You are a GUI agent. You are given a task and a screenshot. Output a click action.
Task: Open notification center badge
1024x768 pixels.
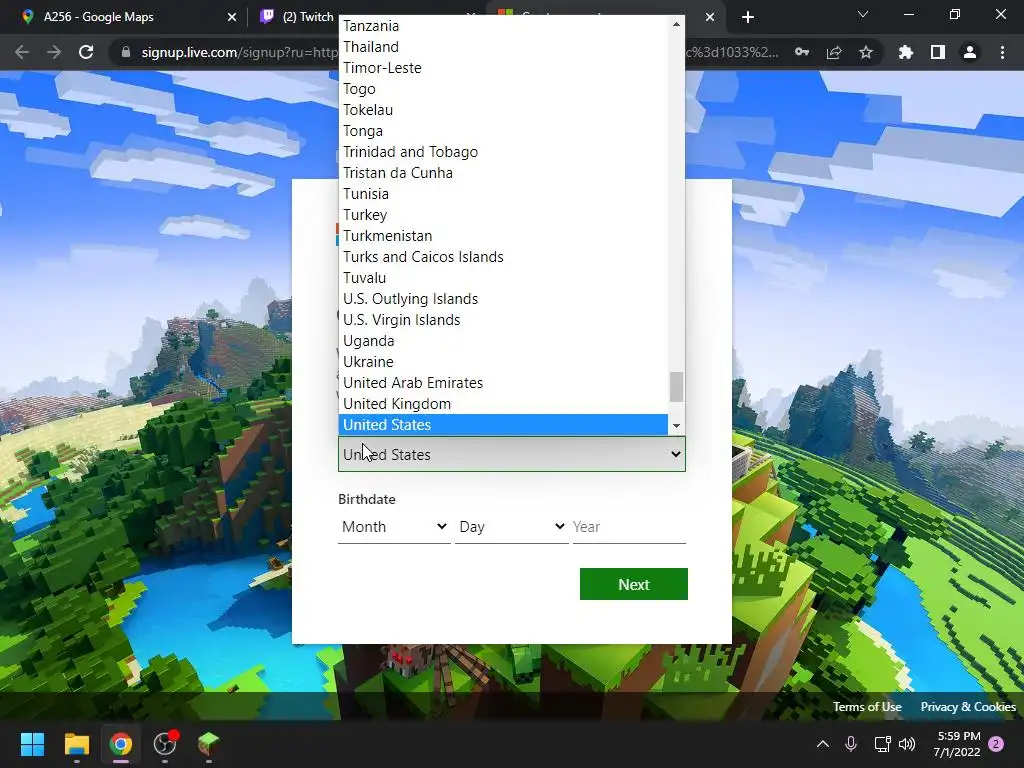pos(996,744)
